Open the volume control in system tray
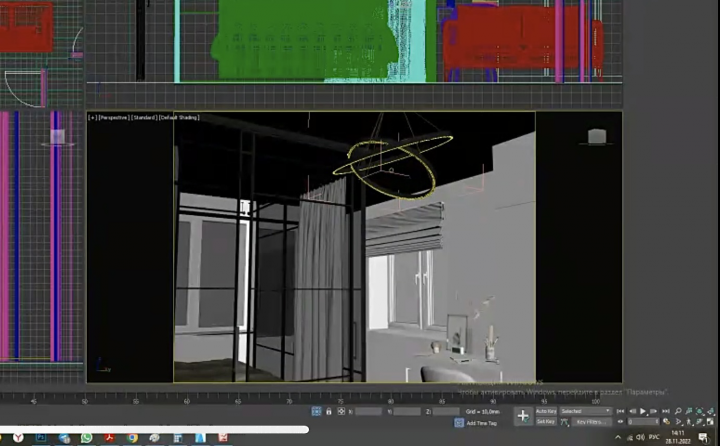Image resolution: width=720 pixels, height=446 pixels. [641, 437]
